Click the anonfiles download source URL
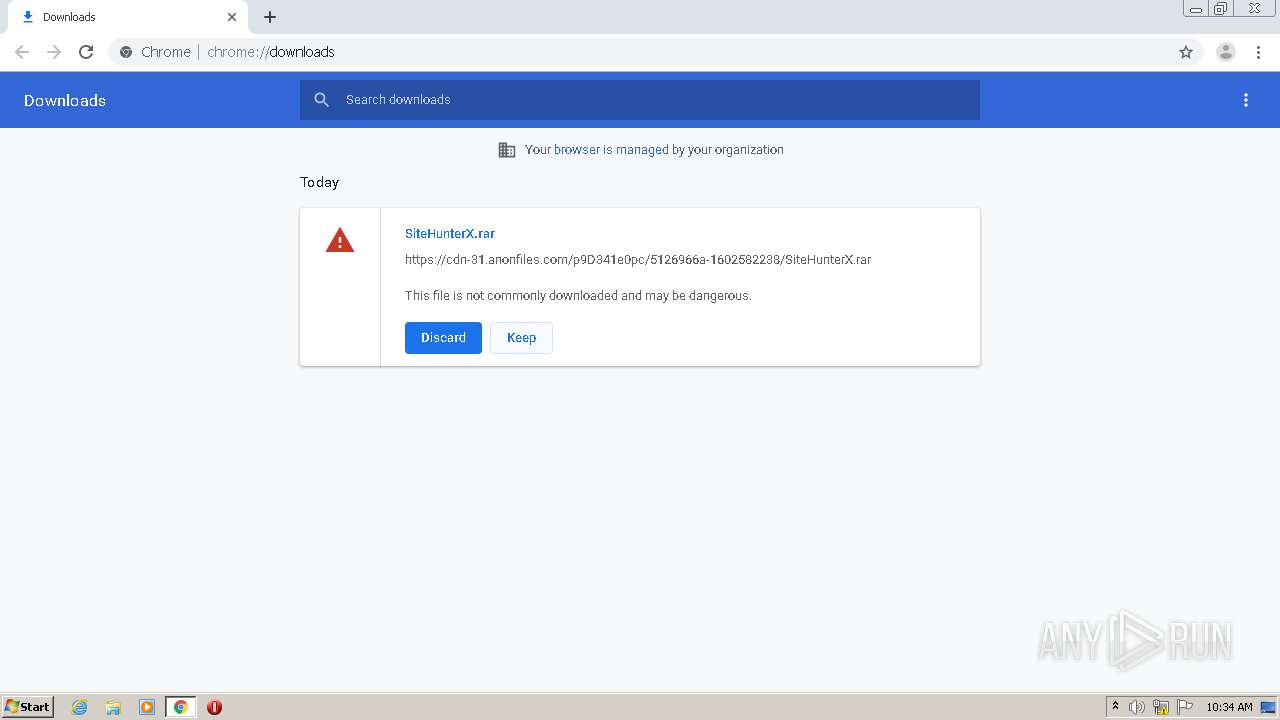1280x720 pixels. coord(638,259)
